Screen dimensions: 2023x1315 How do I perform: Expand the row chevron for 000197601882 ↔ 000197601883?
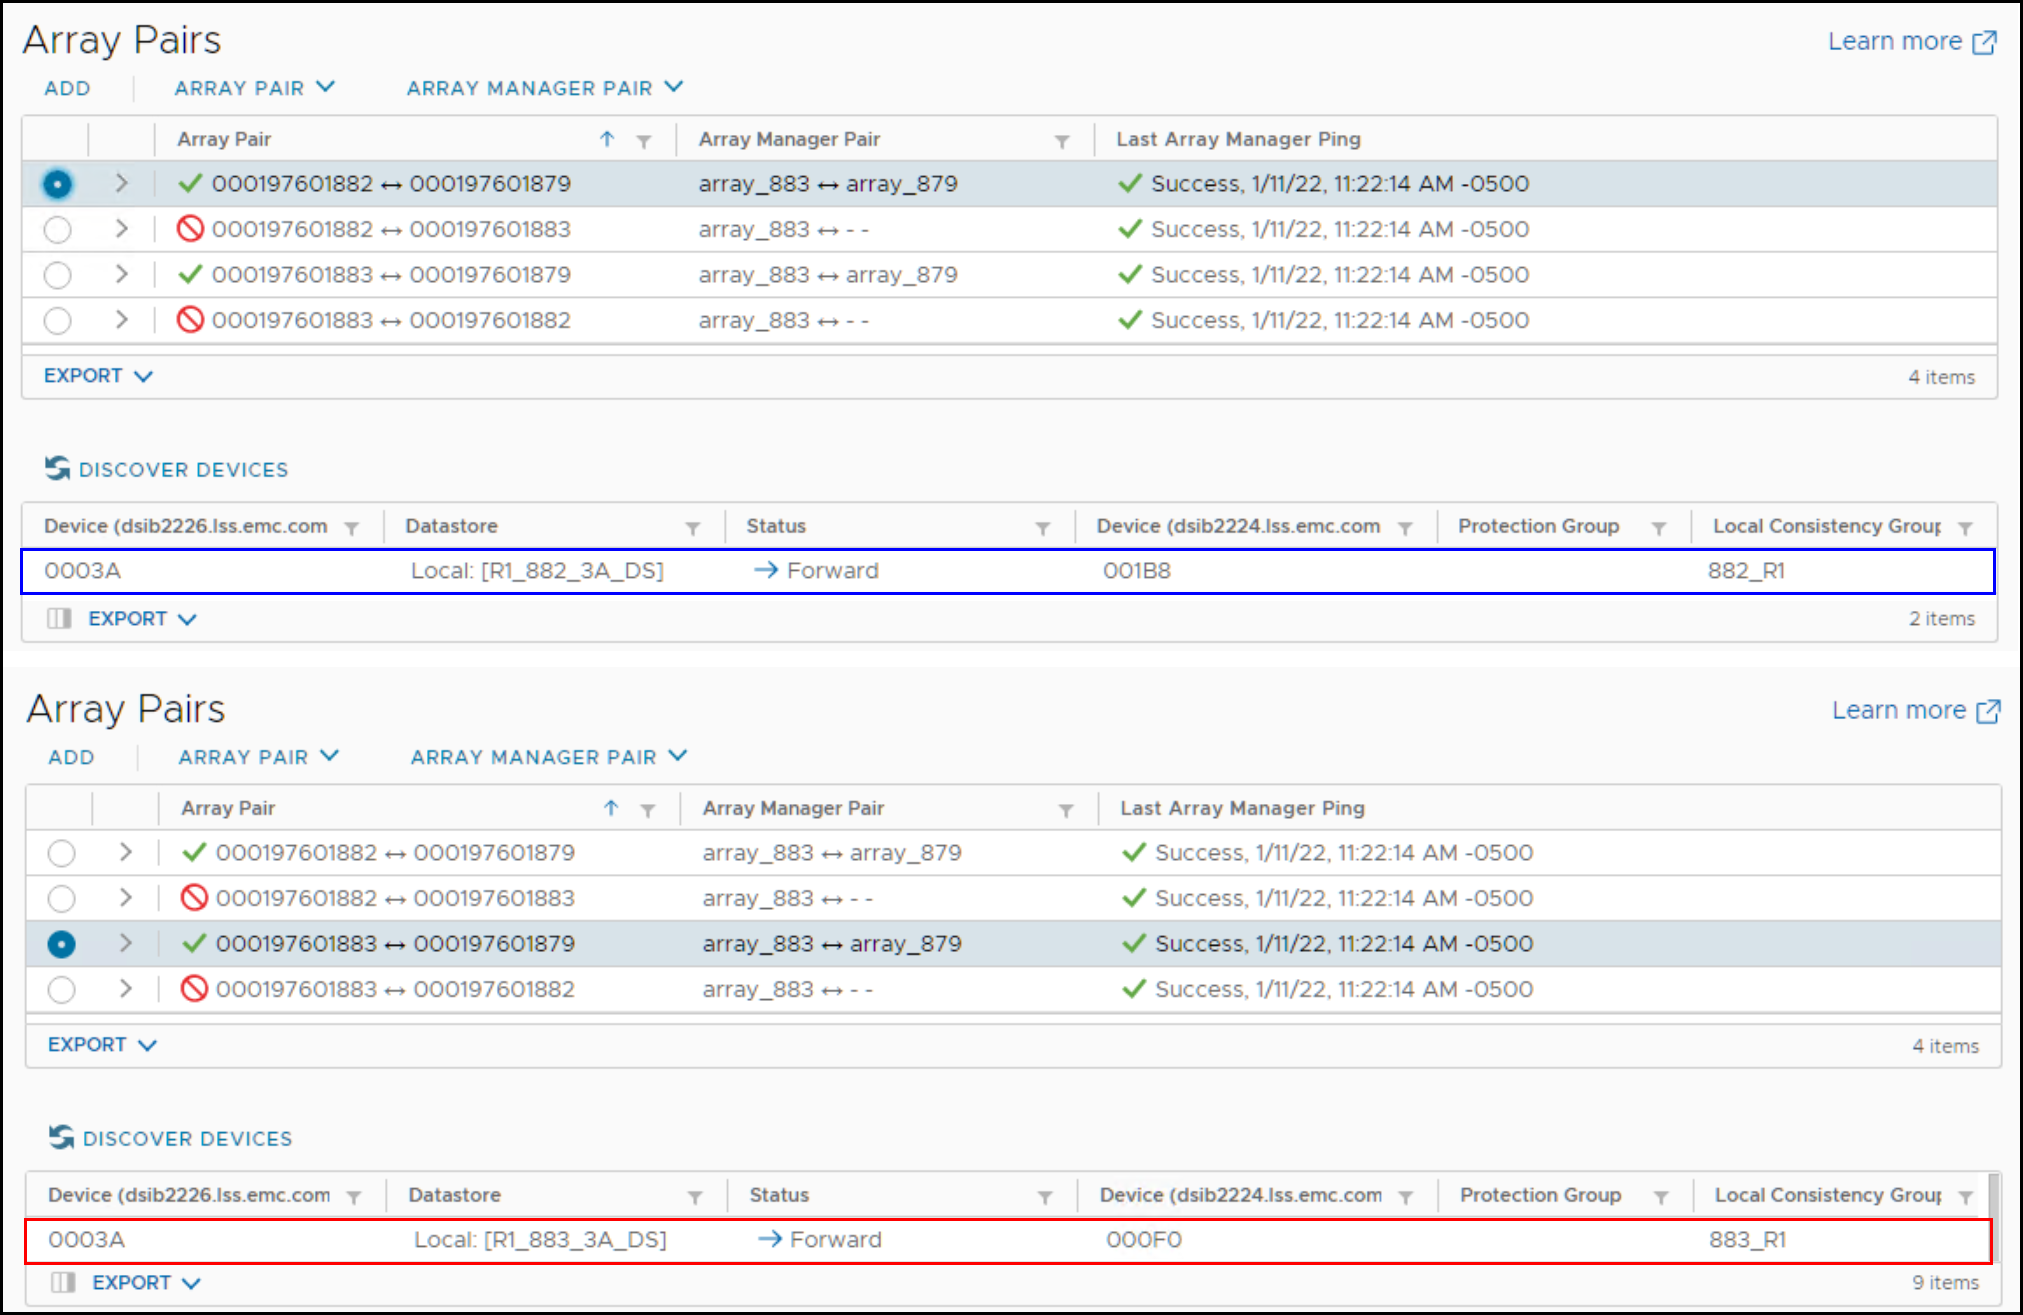tap(121, 228)
